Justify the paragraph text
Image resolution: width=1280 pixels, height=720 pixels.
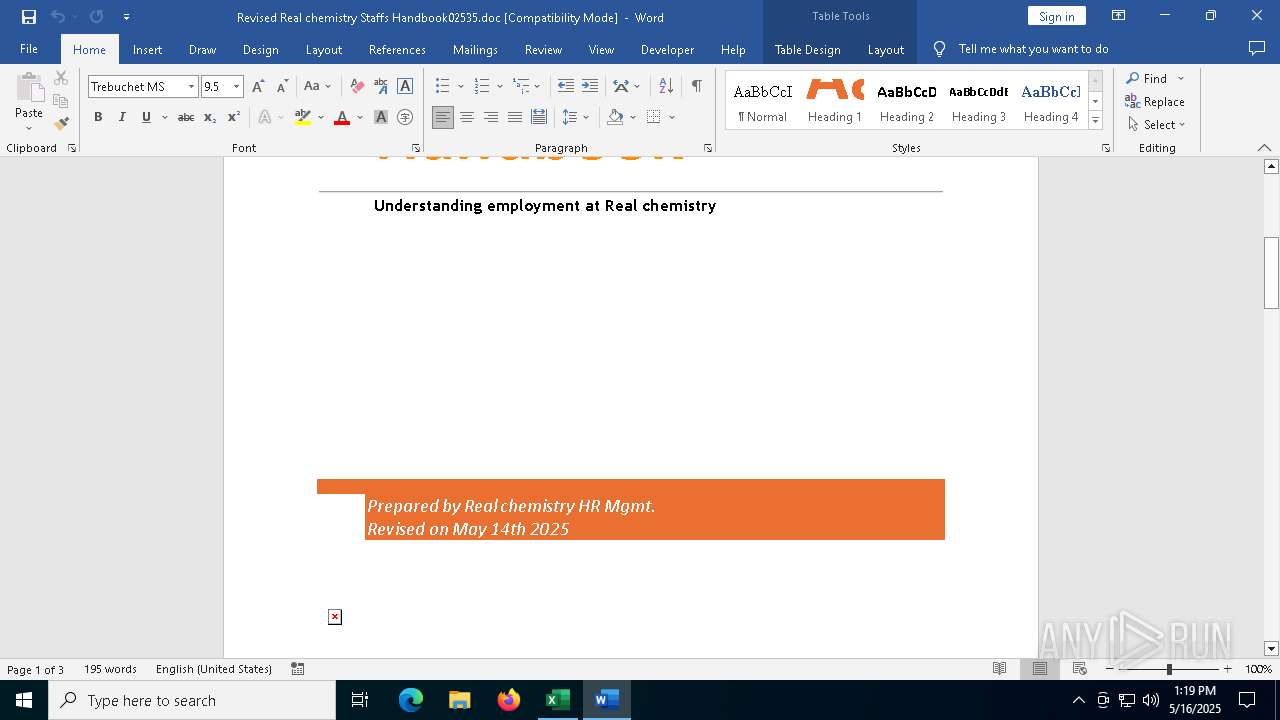click(x=515, y=117)
